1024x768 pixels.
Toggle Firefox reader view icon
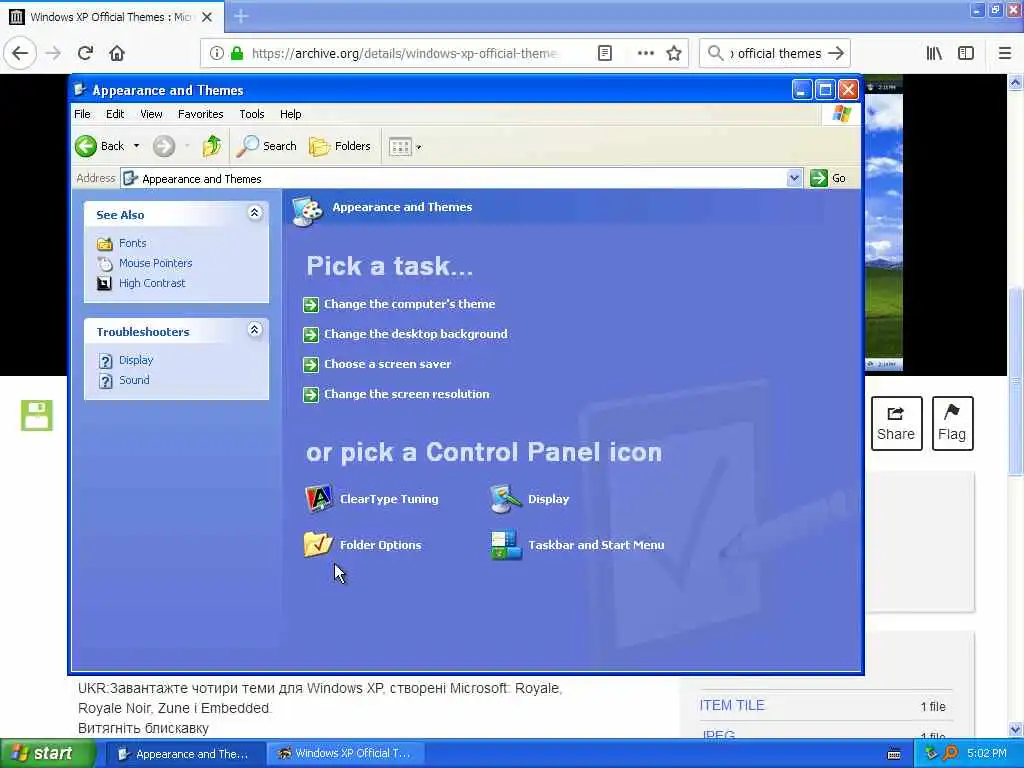click(x=605, y=53)
